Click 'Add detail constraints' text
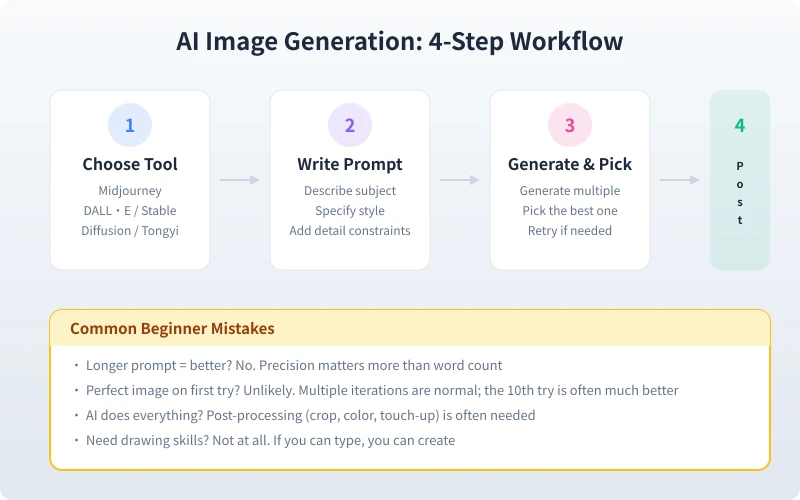Viewport: 800px width, 500px height. (x=349, y=231)
